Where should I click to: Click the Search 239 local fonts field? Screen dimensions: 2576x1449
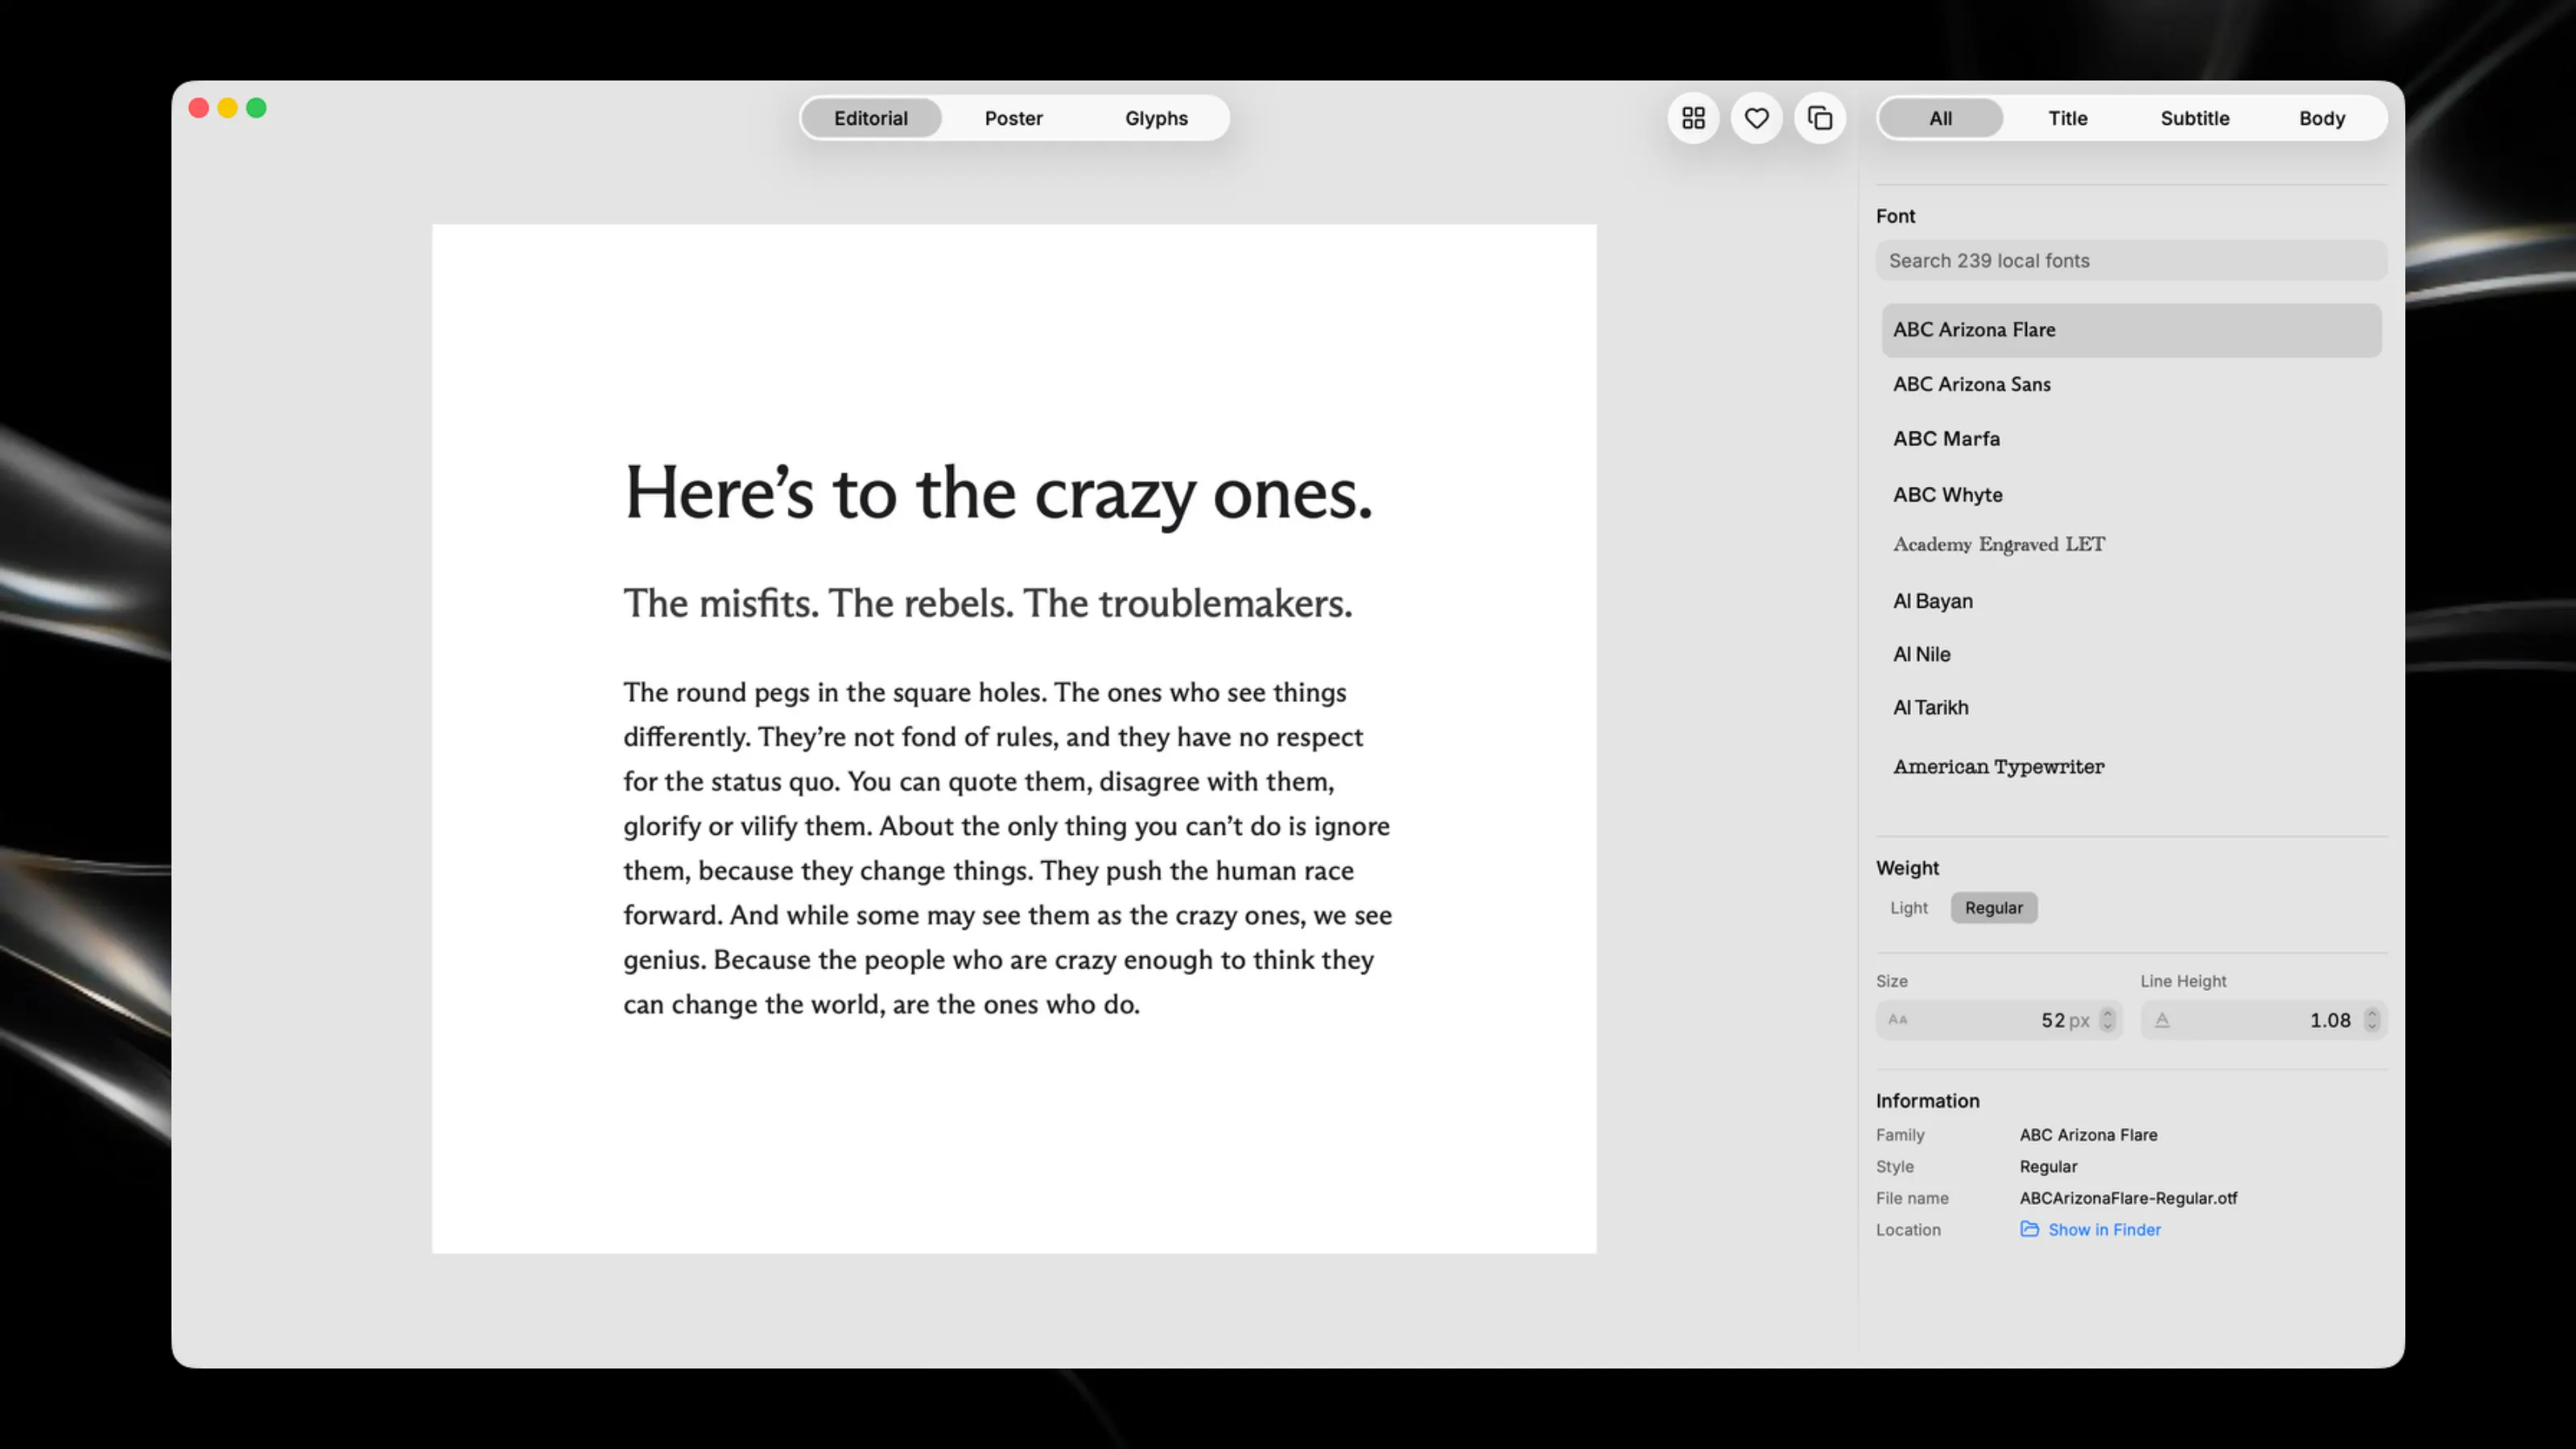click(x=2131, y=260)
